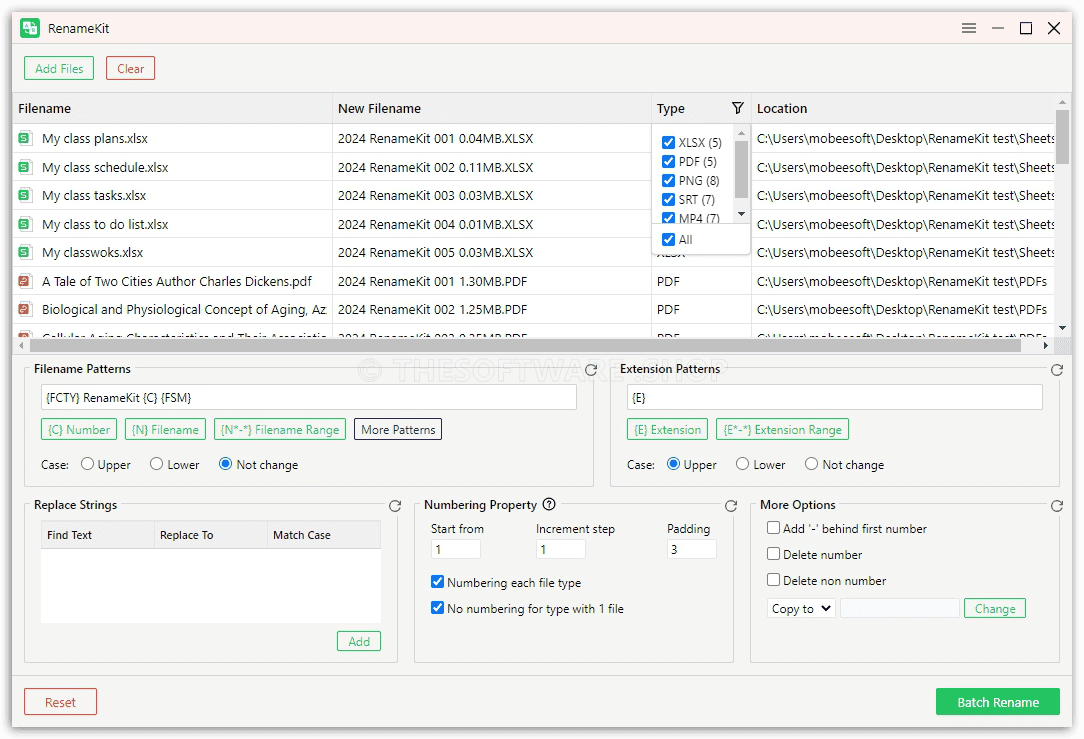This screenshot has height=739, width=1084.
Task: Click the PDF icon beside A Tale of Two Cities
Action: point(24,281)
